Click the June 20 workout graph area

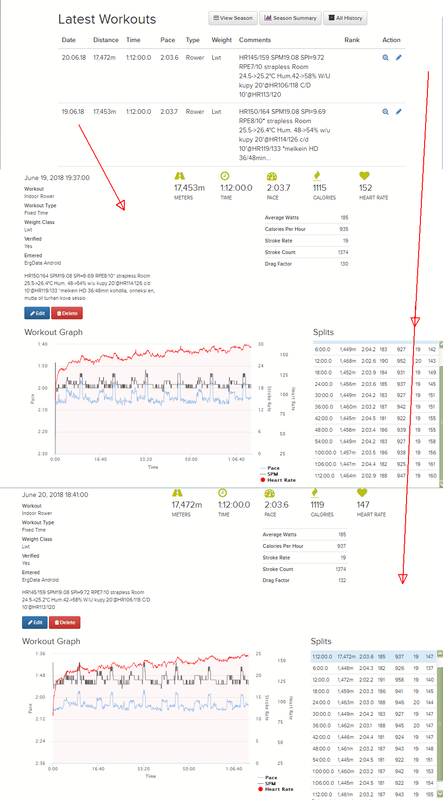click(x=151, y=708)
